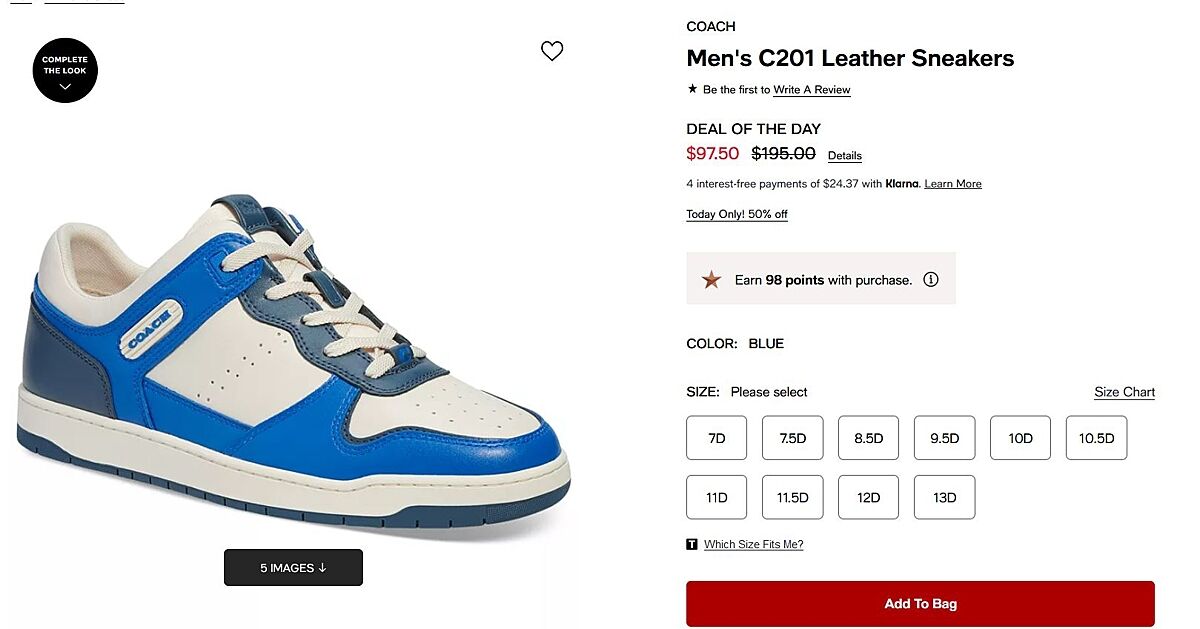
Task: Click the heart favorite icon
Action: tap(552, 51)
